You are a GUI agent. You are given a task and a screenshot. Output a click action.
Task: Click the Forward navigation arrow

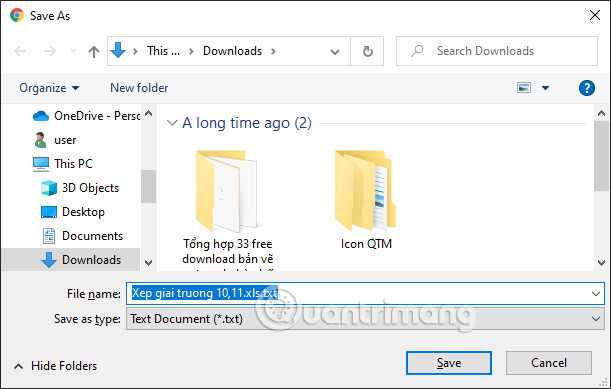pos(49,51)
